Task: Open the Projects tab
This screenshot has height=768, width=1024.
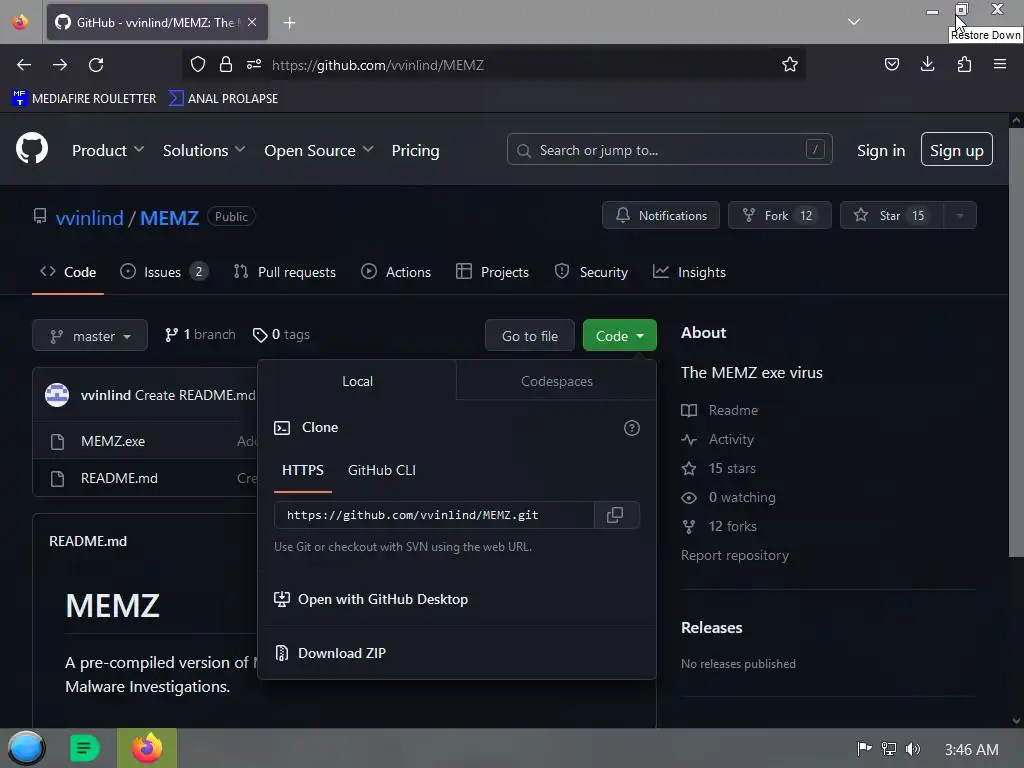Action: tap(492, 272)
